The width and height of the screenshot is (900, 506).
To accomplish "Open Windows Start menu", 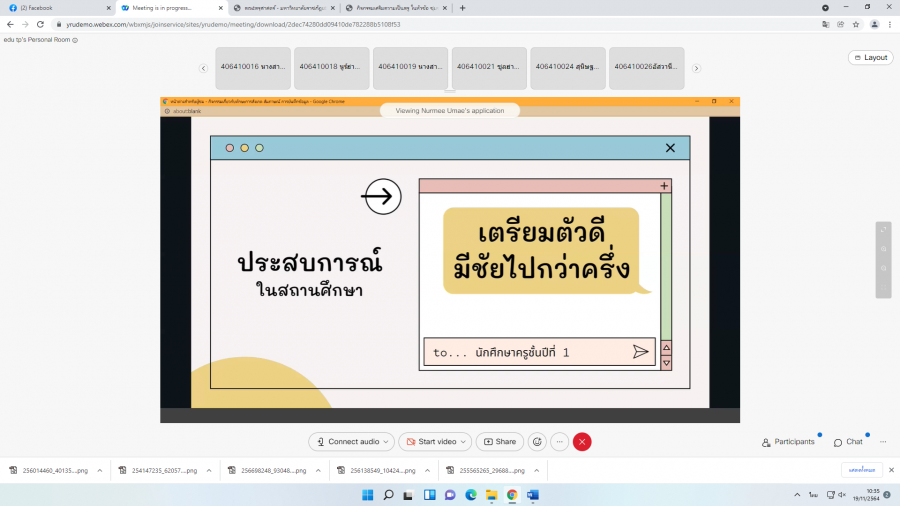I will click(365, 494).
